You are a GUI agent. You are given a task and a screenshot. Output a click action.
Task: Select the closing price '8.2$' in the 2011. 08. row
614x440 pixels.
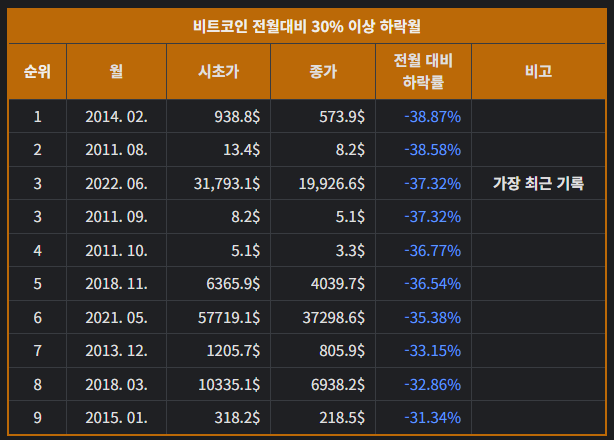(x=350, y=150)
